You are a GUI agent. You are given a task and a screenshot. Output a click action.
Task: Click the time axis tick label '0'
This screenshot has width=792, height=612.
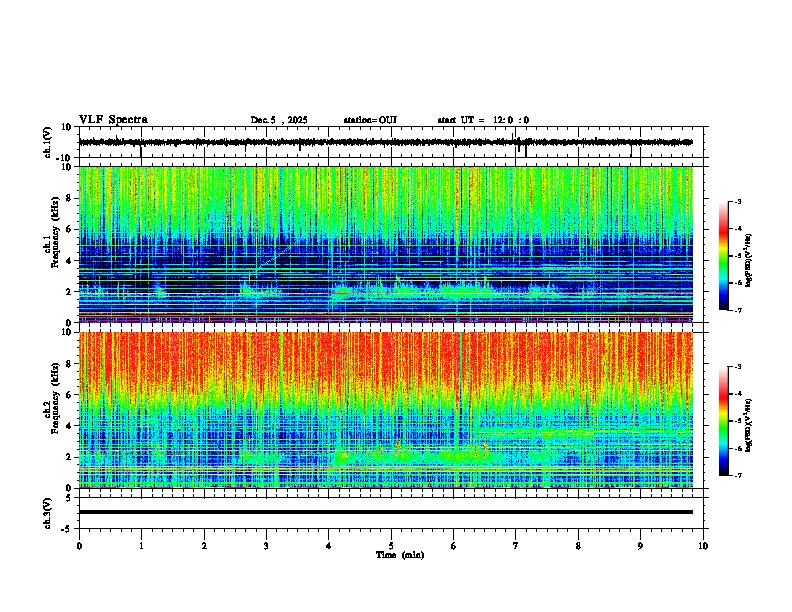pos(79,546)
